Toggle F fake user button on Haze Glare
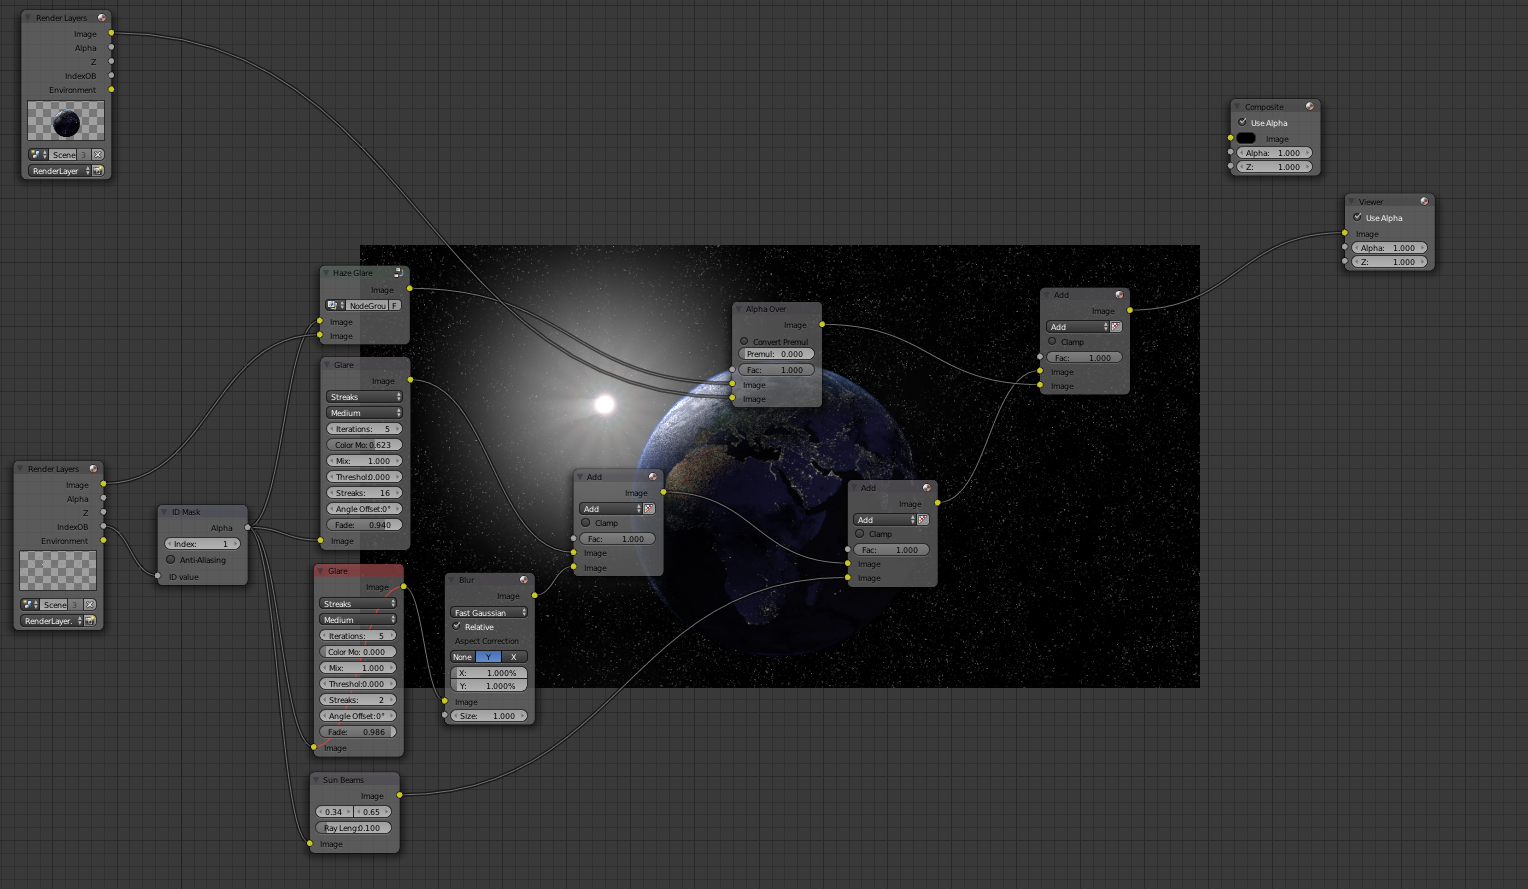 395,306
